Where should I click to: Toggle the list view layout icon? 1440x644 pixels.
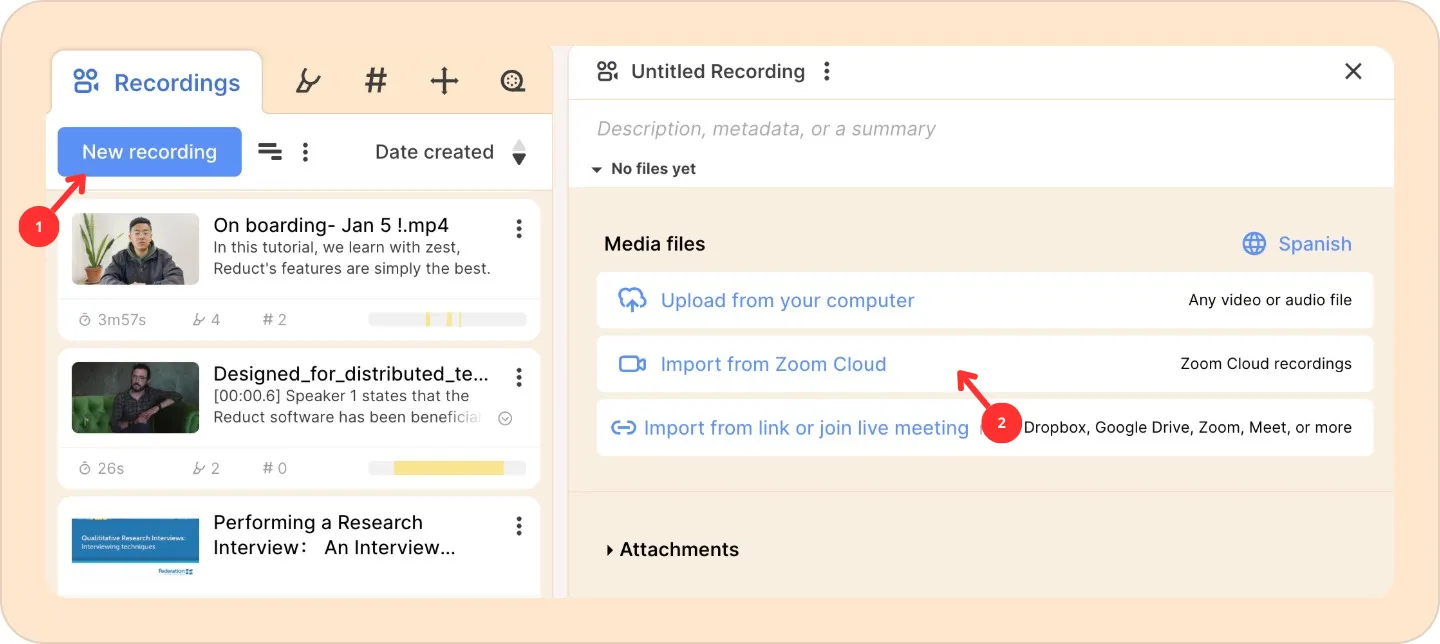pos(270,152)
